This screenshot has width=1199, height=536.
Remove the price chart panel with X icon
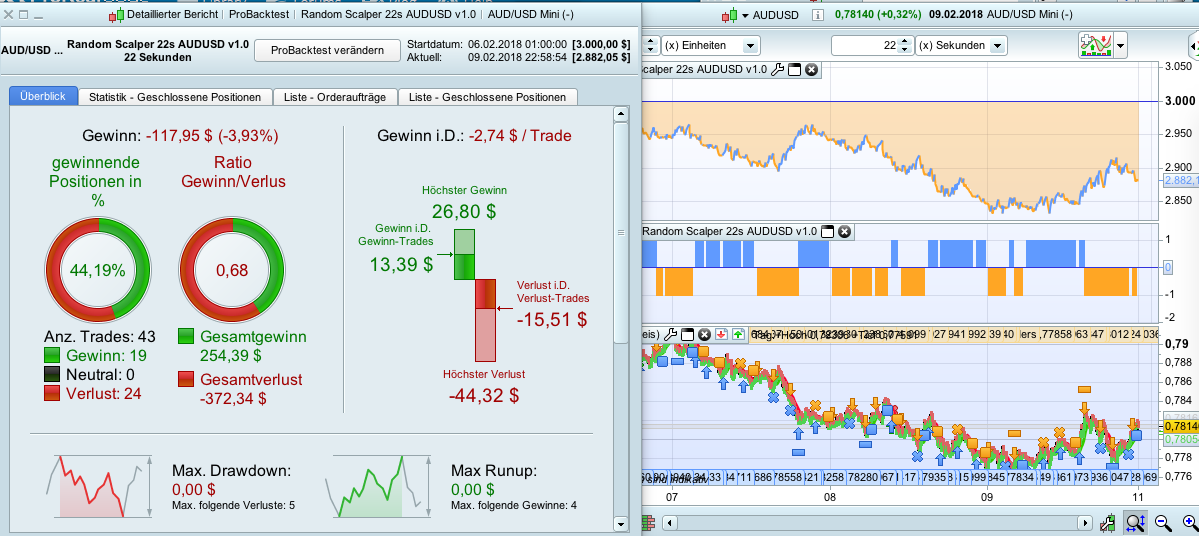pos(704,334)
